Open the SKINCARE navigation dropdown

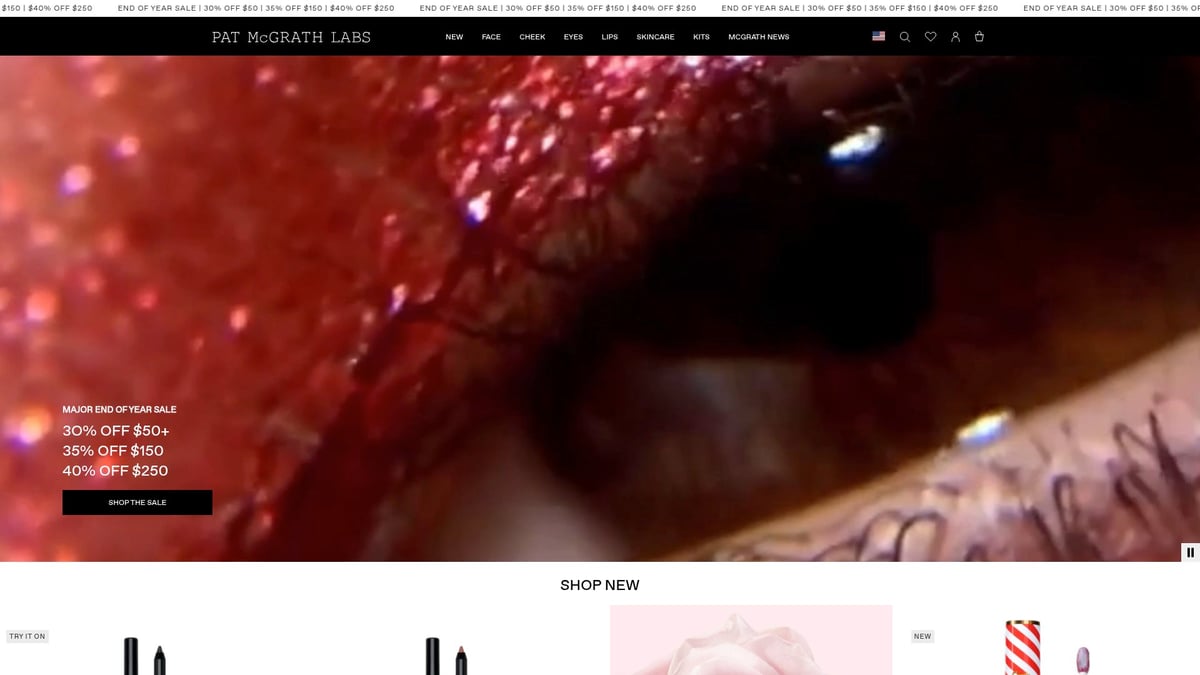pyautogui.click(x=655, y=36)
